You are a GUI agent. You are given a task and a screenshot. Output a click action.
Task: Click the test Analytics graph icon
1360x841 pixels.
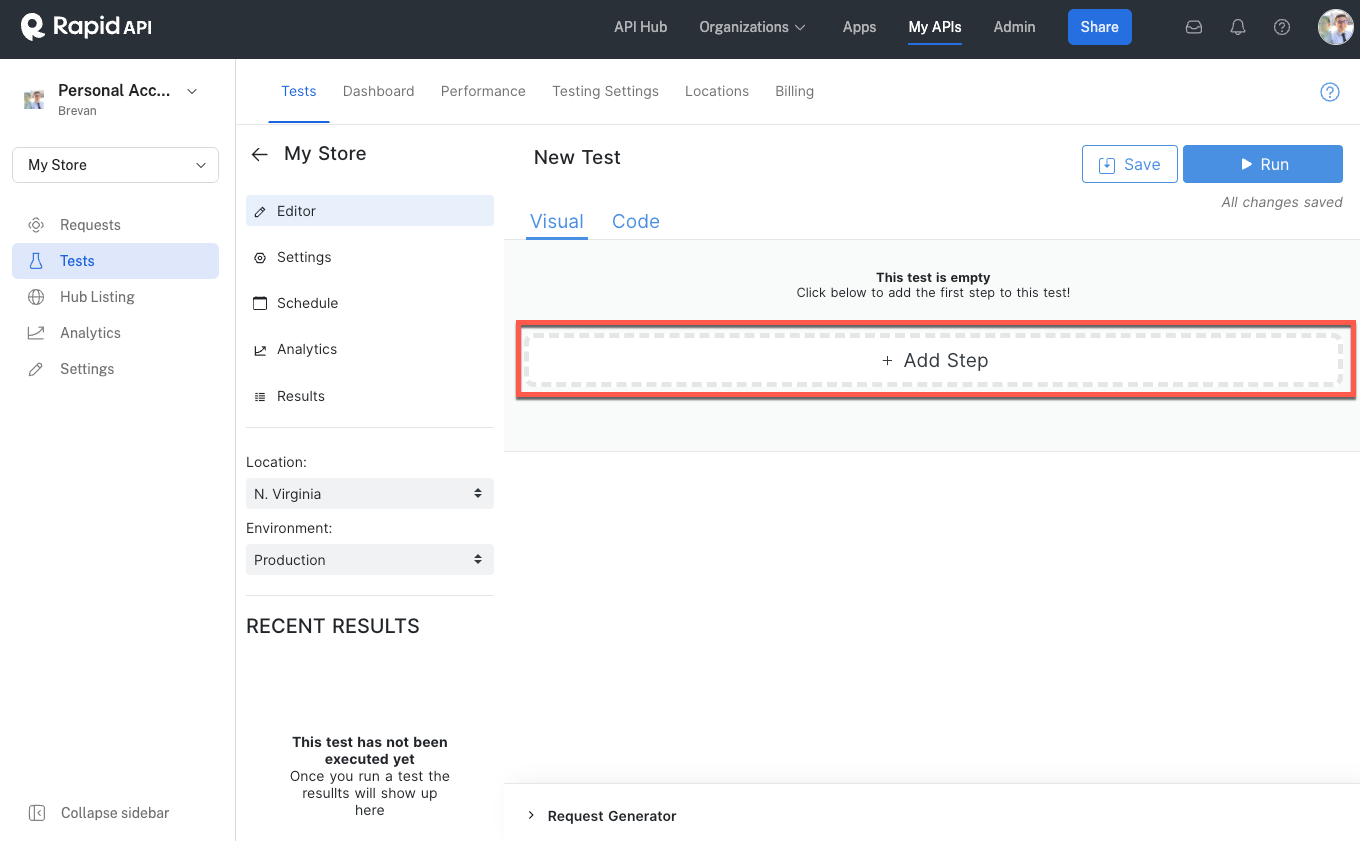260,350
